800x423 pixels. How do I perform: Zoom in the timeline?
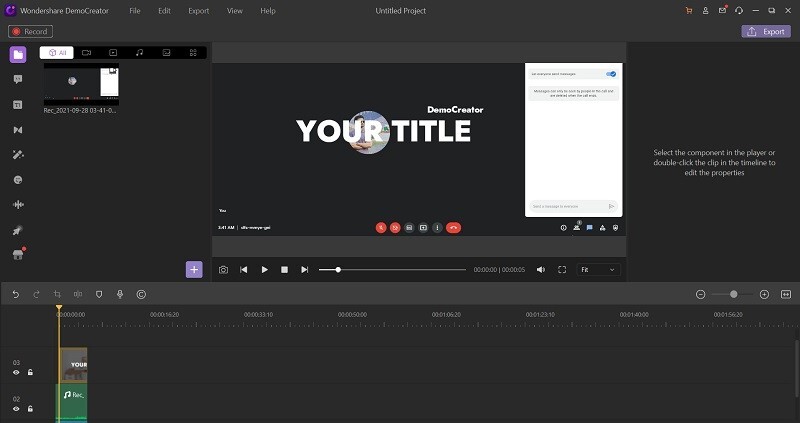[x=764, y=294]
